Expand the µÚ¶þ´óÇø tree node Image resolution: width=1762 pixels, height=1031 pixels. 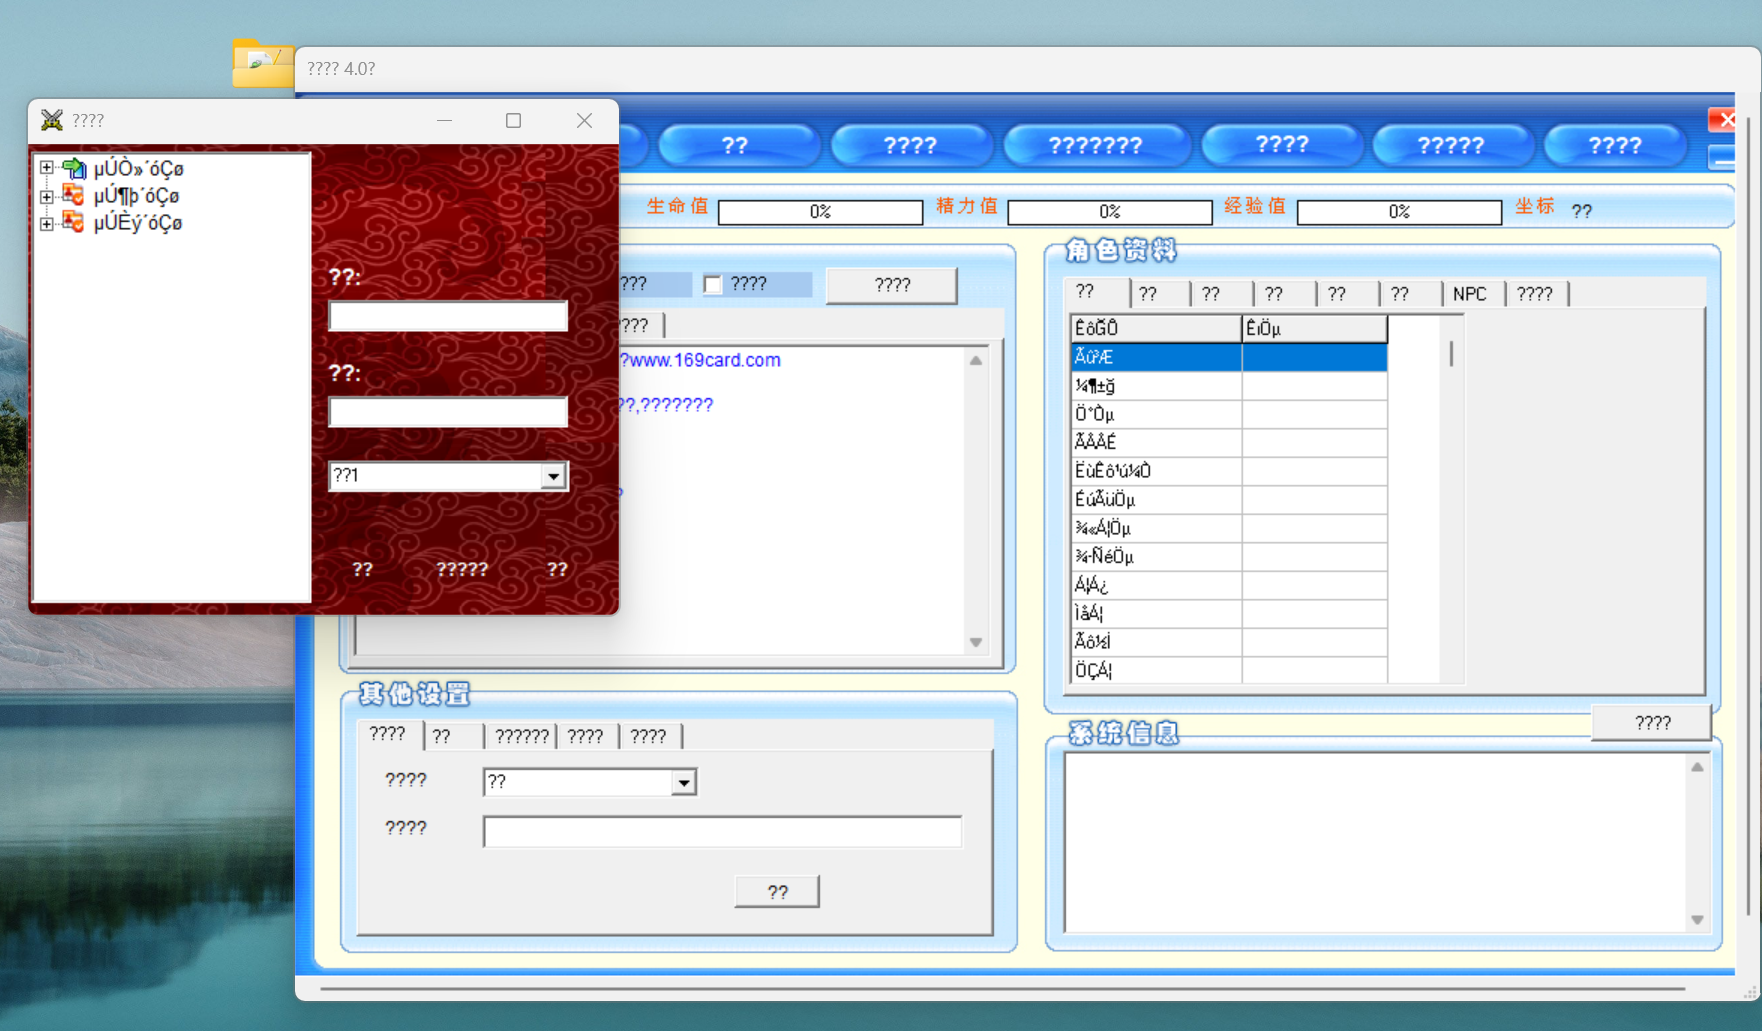tap(47, 196)
